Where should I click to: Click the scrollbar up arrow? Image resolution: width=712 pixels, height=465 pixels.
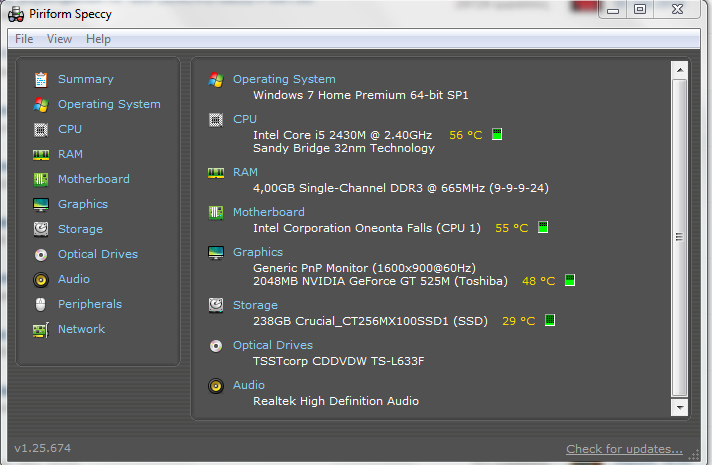click(x=680, y=70)
